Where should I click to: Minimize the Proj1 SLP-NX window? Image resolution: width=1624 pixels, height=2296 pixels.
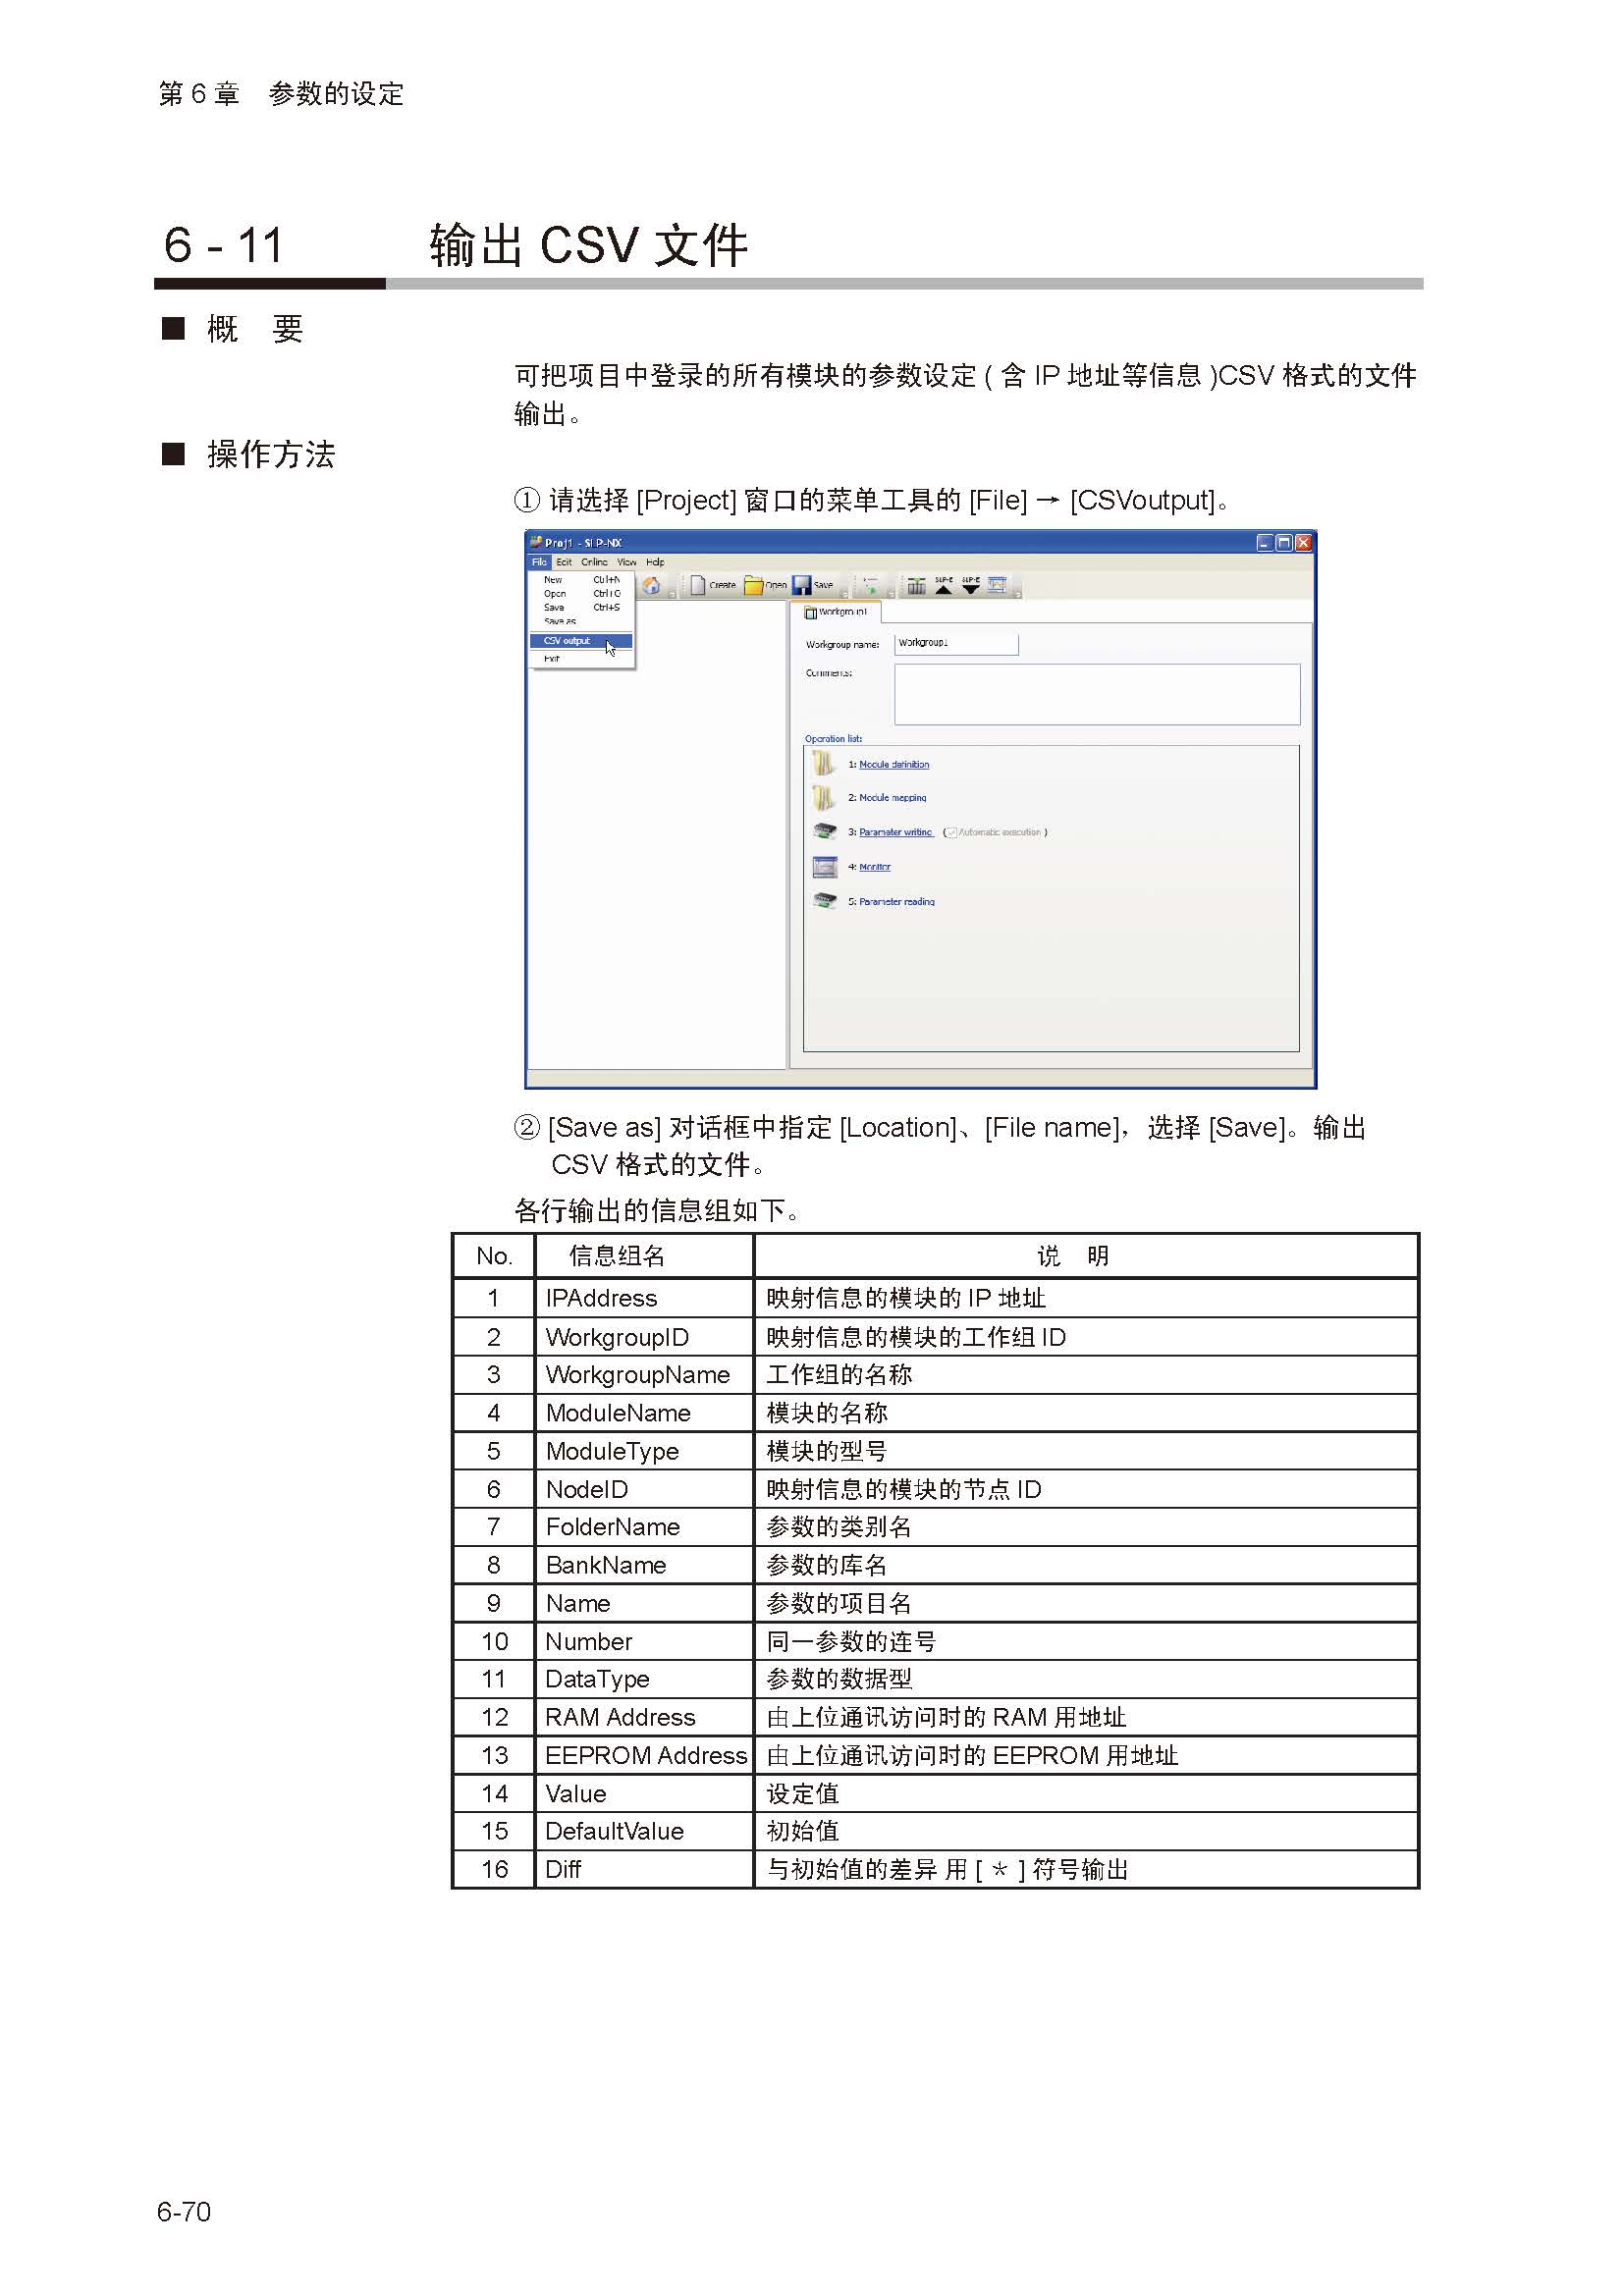(x=1264, y=543)
